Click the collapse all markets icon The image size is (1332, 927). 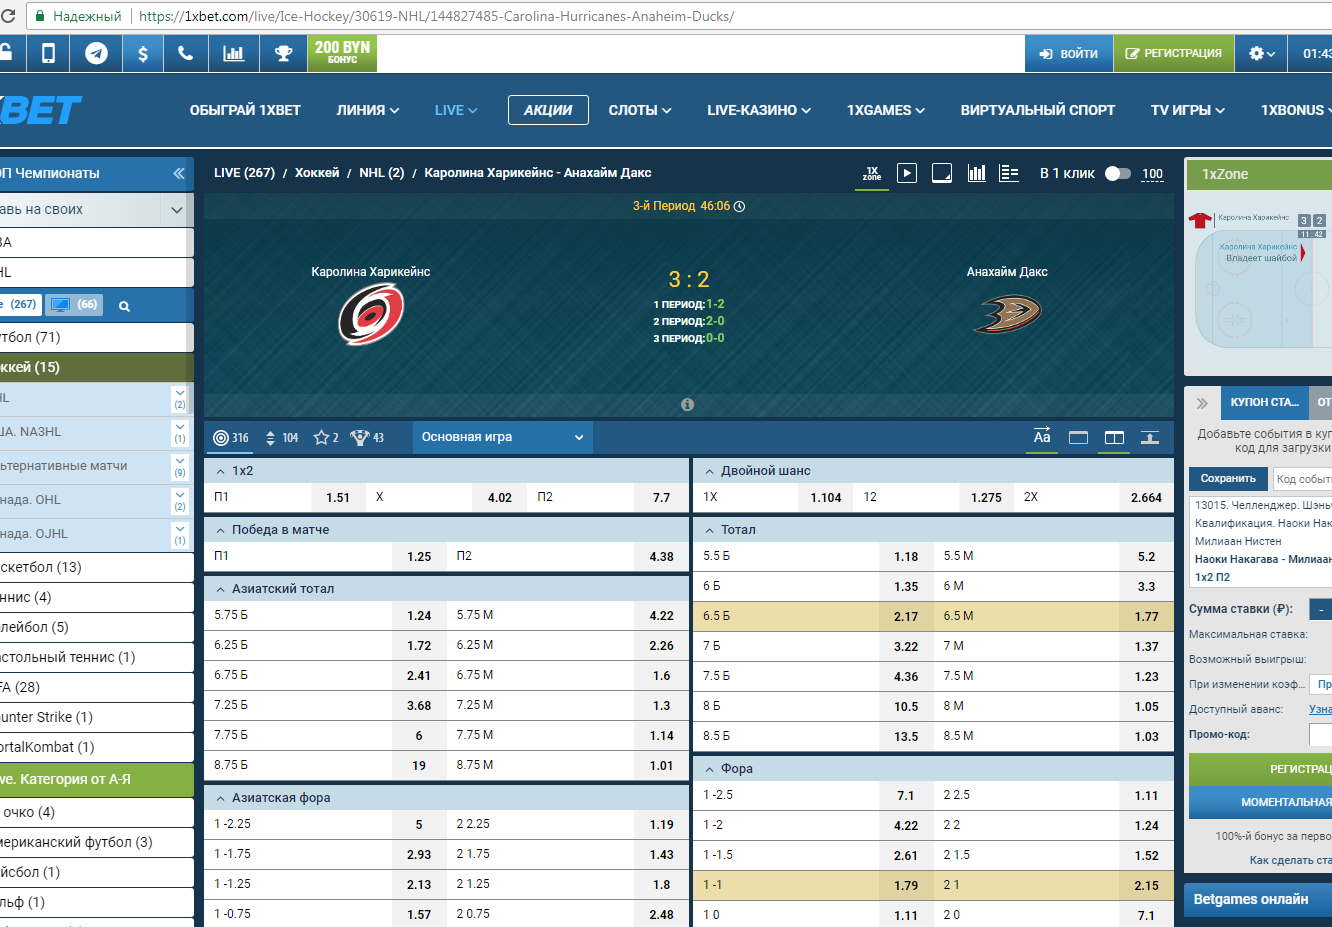click(x=1150, y=437)
